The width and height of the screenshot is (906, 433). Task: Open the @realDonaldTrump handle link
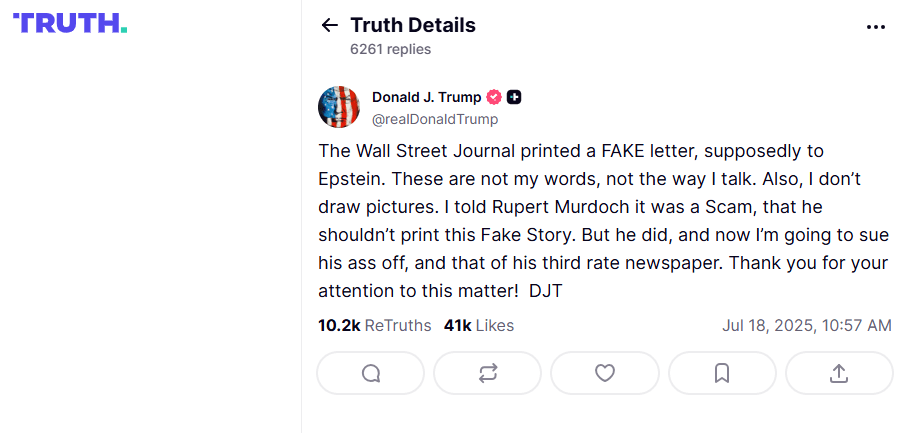434,119
